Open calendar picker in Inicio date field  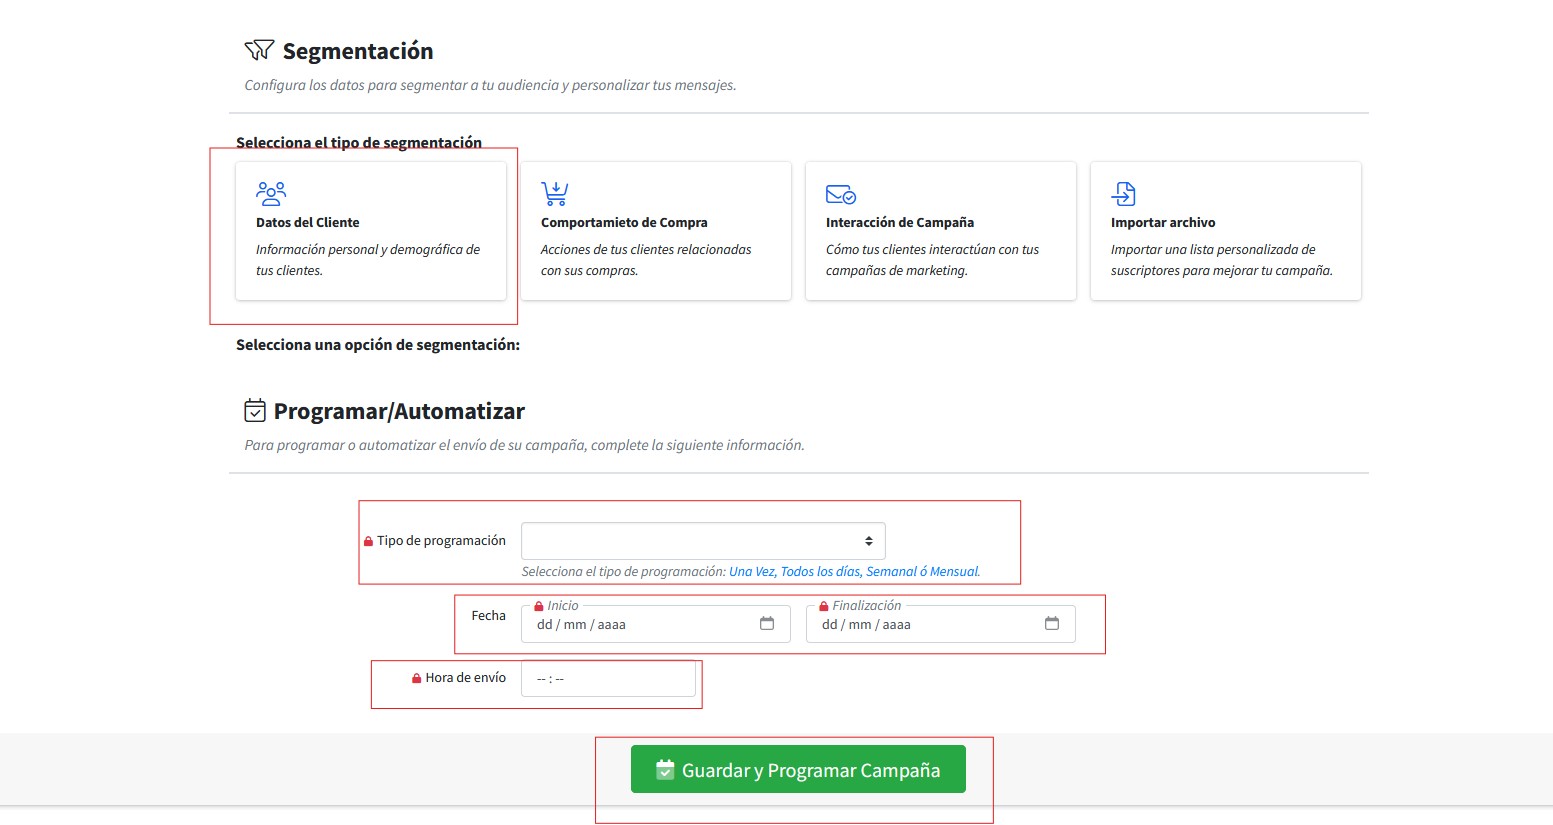tap(767, 624)
